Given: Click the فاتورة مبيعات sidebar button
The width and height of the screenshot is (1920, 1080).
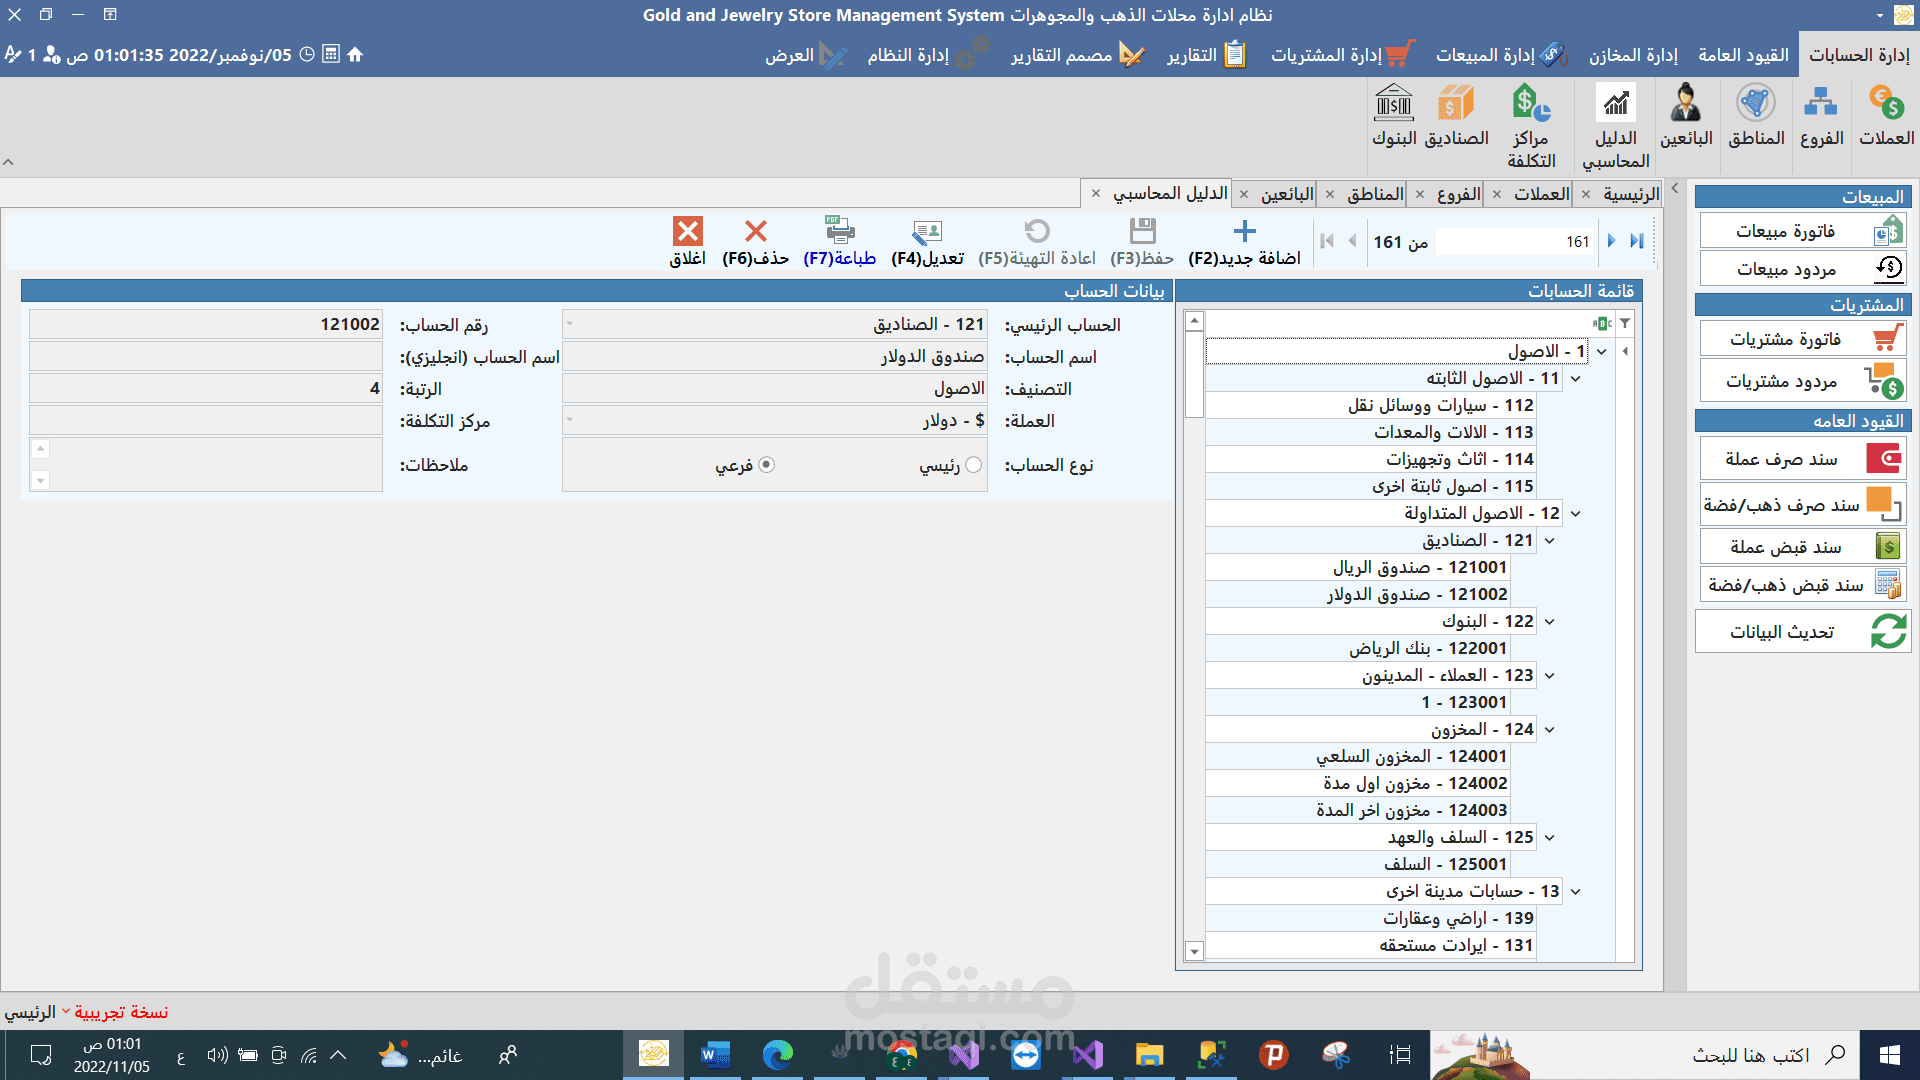Looking at the screenshot, I should coord(1785,231).
